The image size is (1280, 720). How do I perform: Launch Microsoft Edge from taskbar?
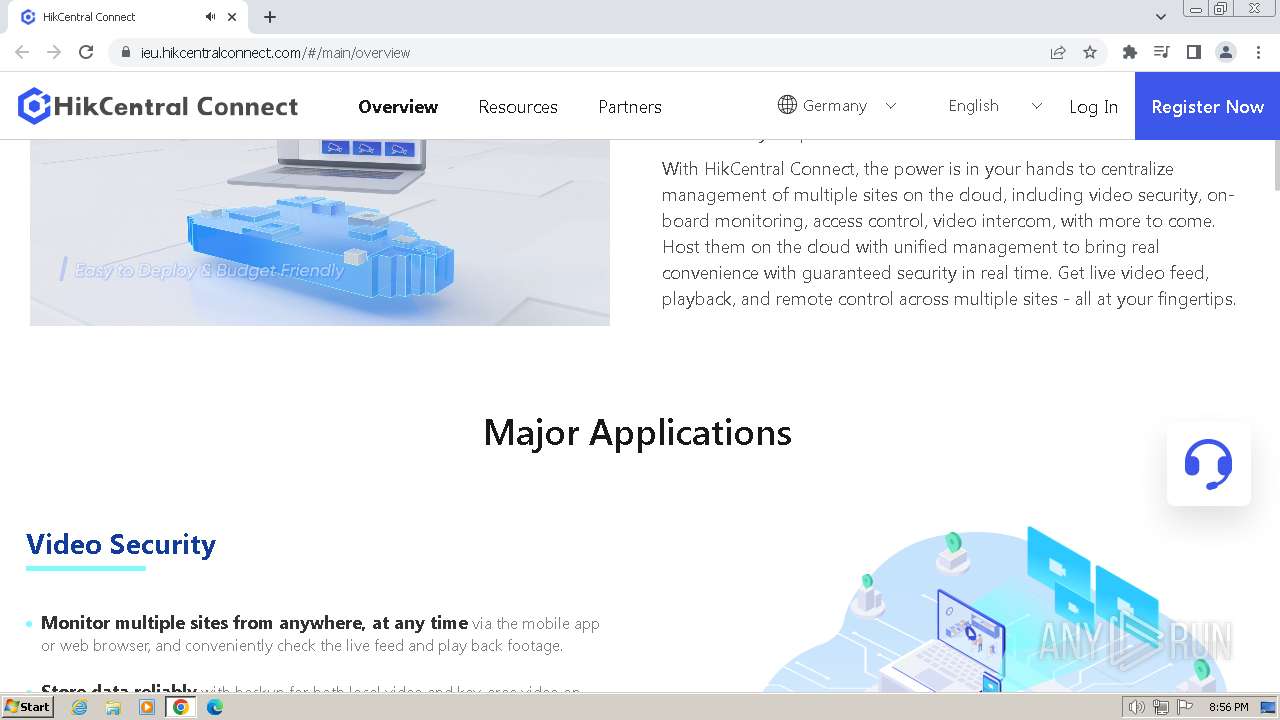click(x=215, y=707)
